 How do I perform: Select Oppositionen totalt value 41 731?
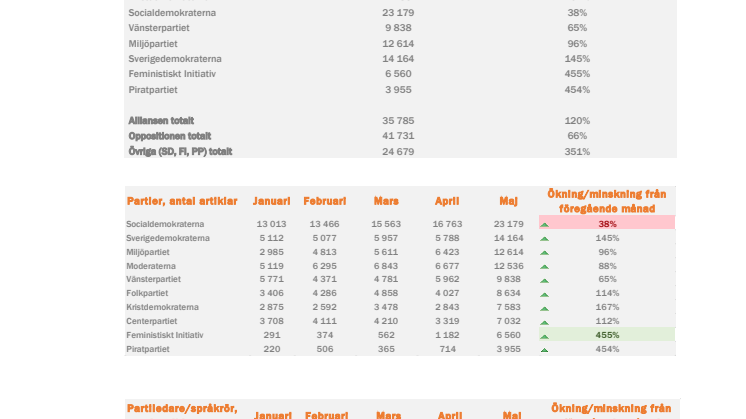(398, 136)
